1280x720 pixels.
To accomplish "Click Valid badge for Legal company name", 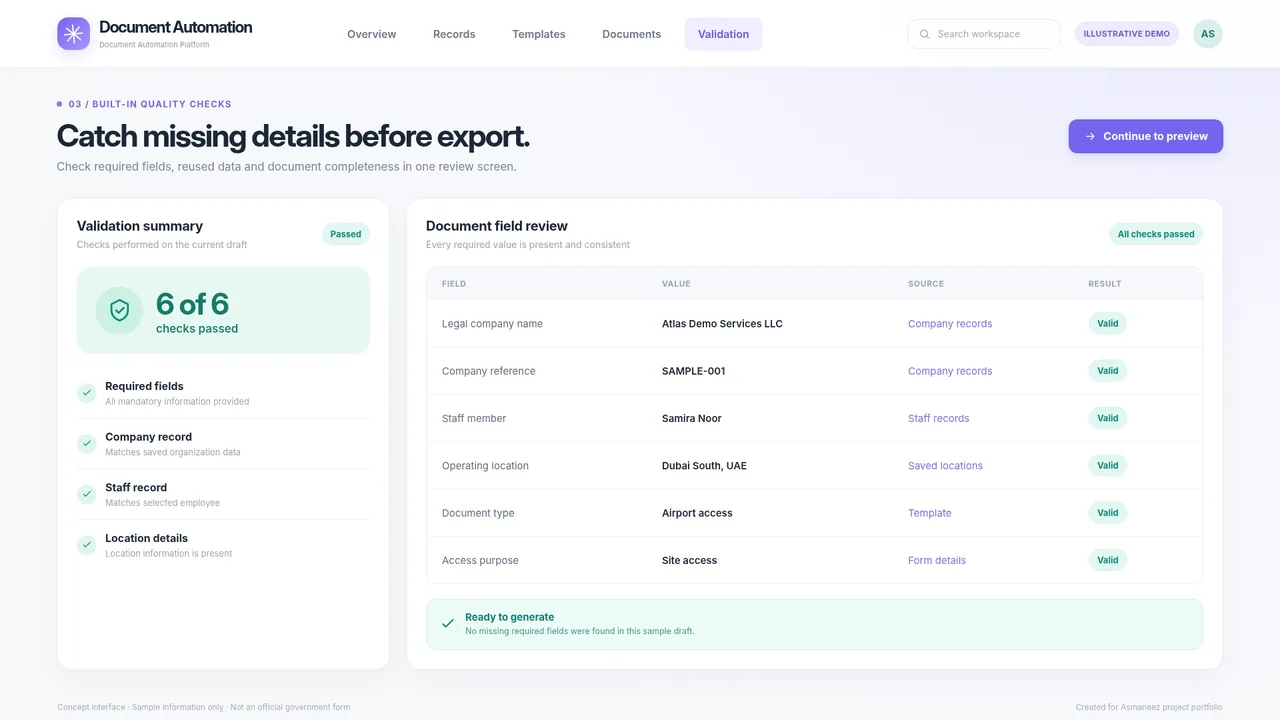I will 1108,323.
